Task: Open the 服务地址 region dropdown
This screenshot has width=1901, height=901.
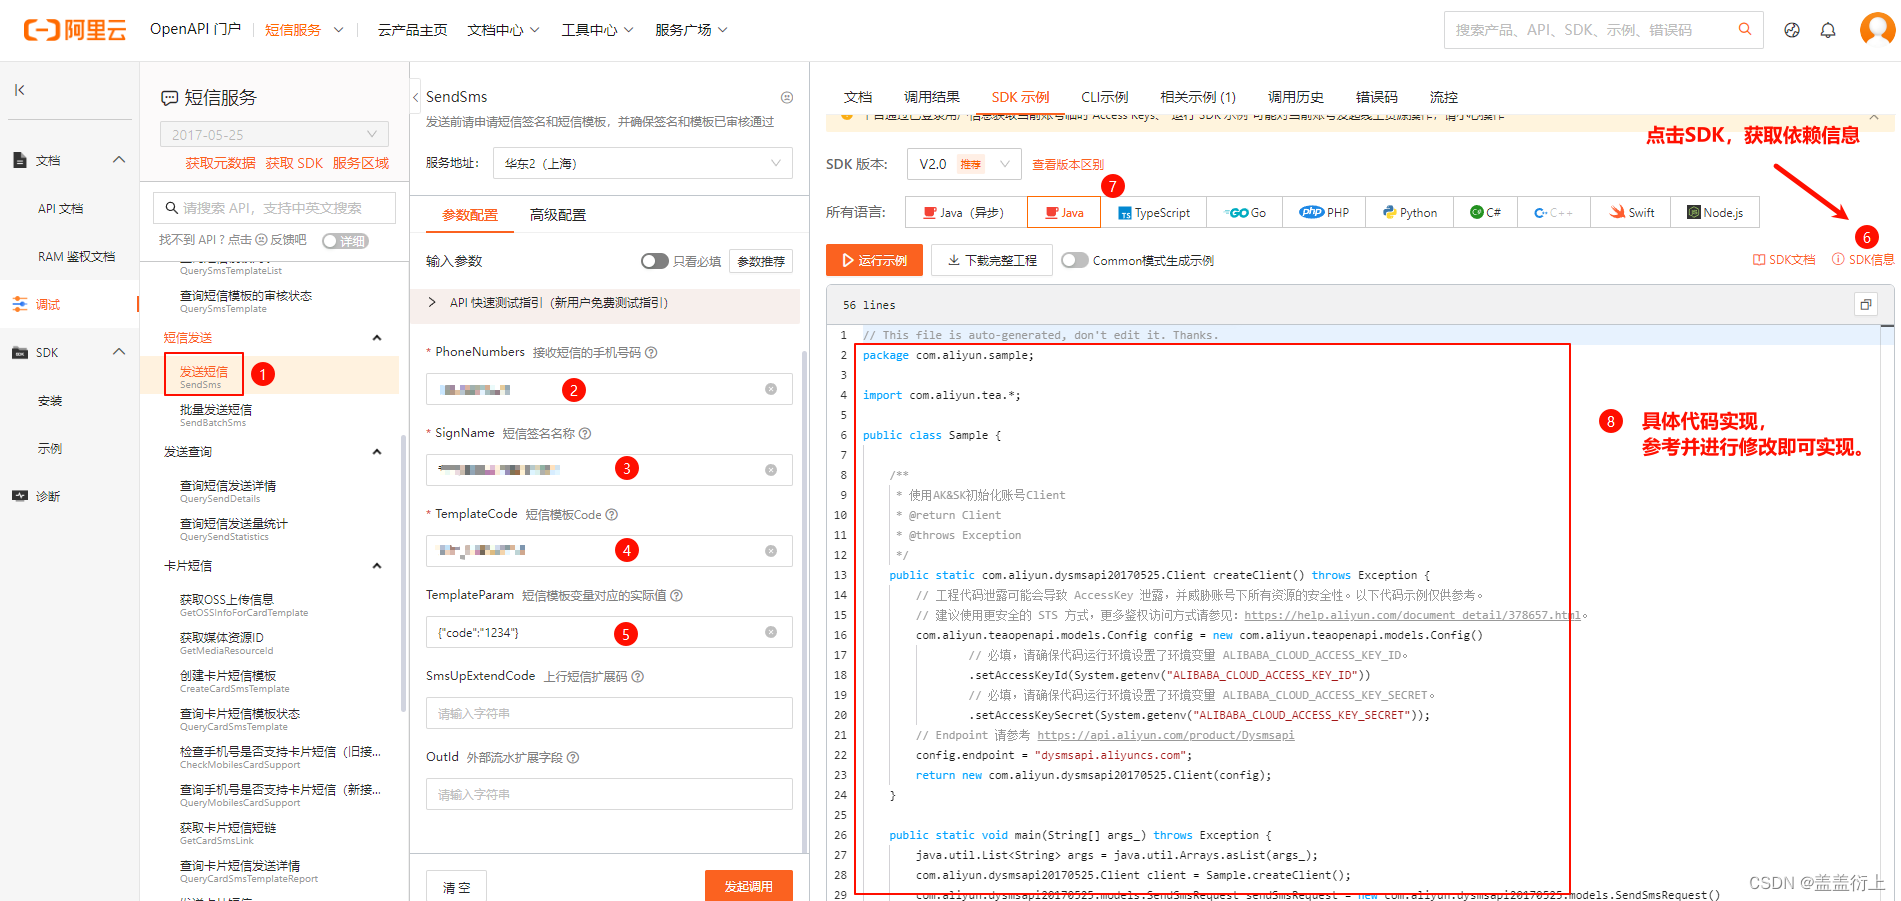Action: 643,163
